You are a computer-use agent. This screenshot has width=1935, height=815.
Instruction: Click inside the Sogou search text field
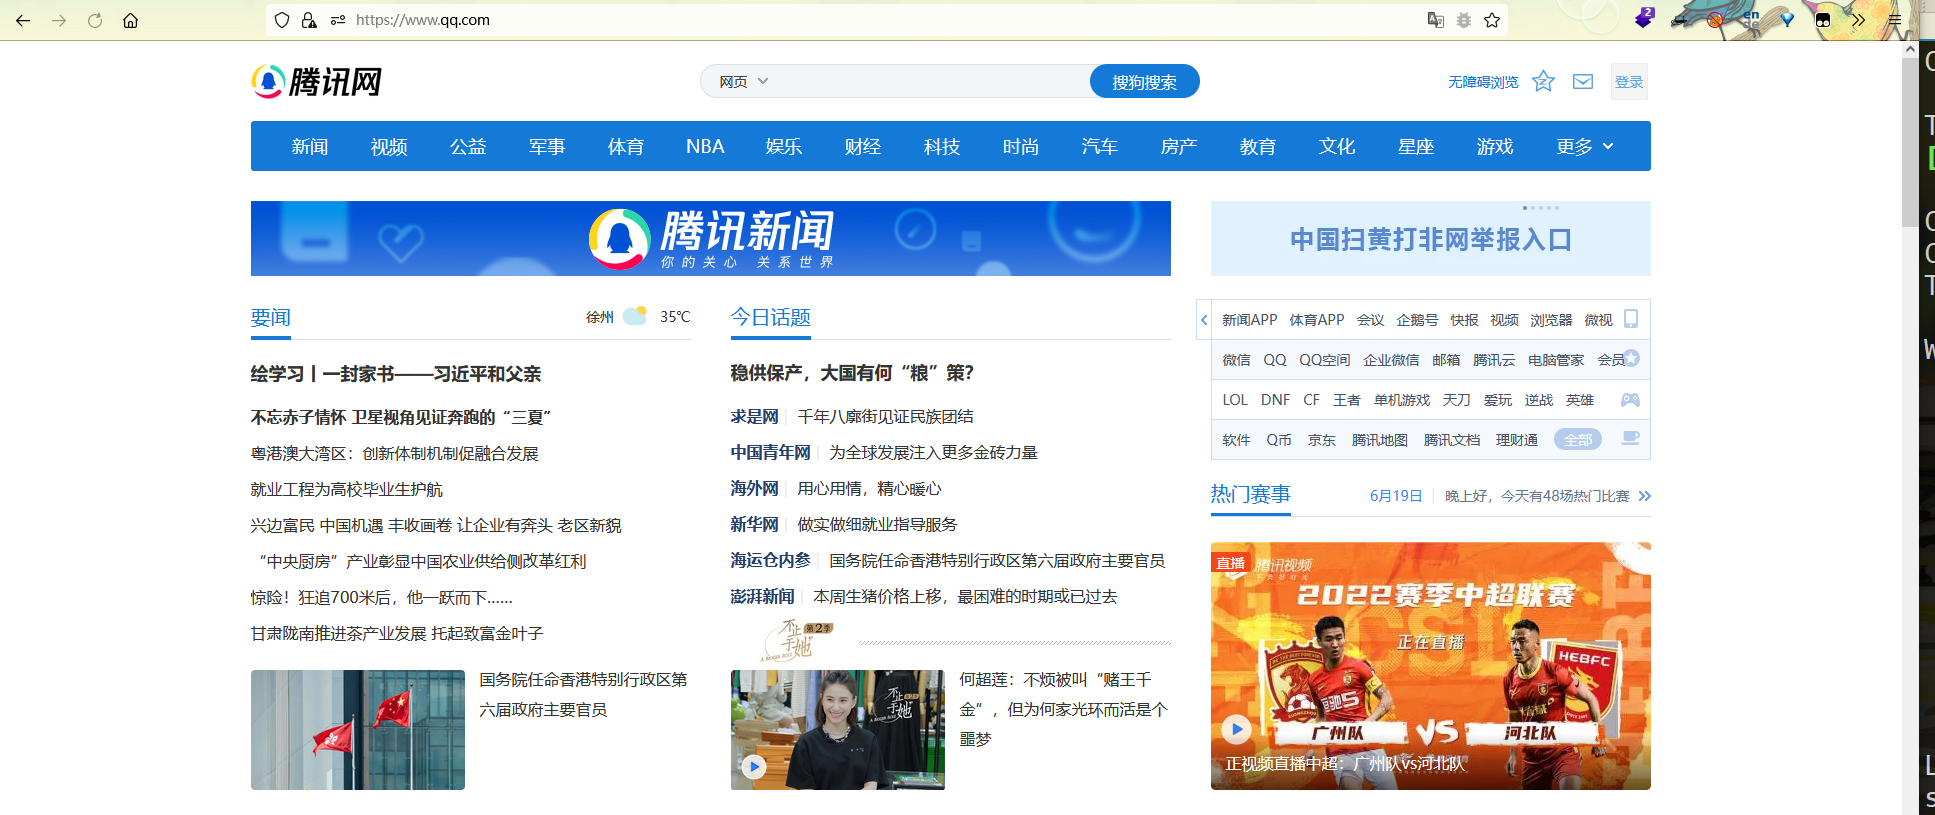tap(930, 82)
